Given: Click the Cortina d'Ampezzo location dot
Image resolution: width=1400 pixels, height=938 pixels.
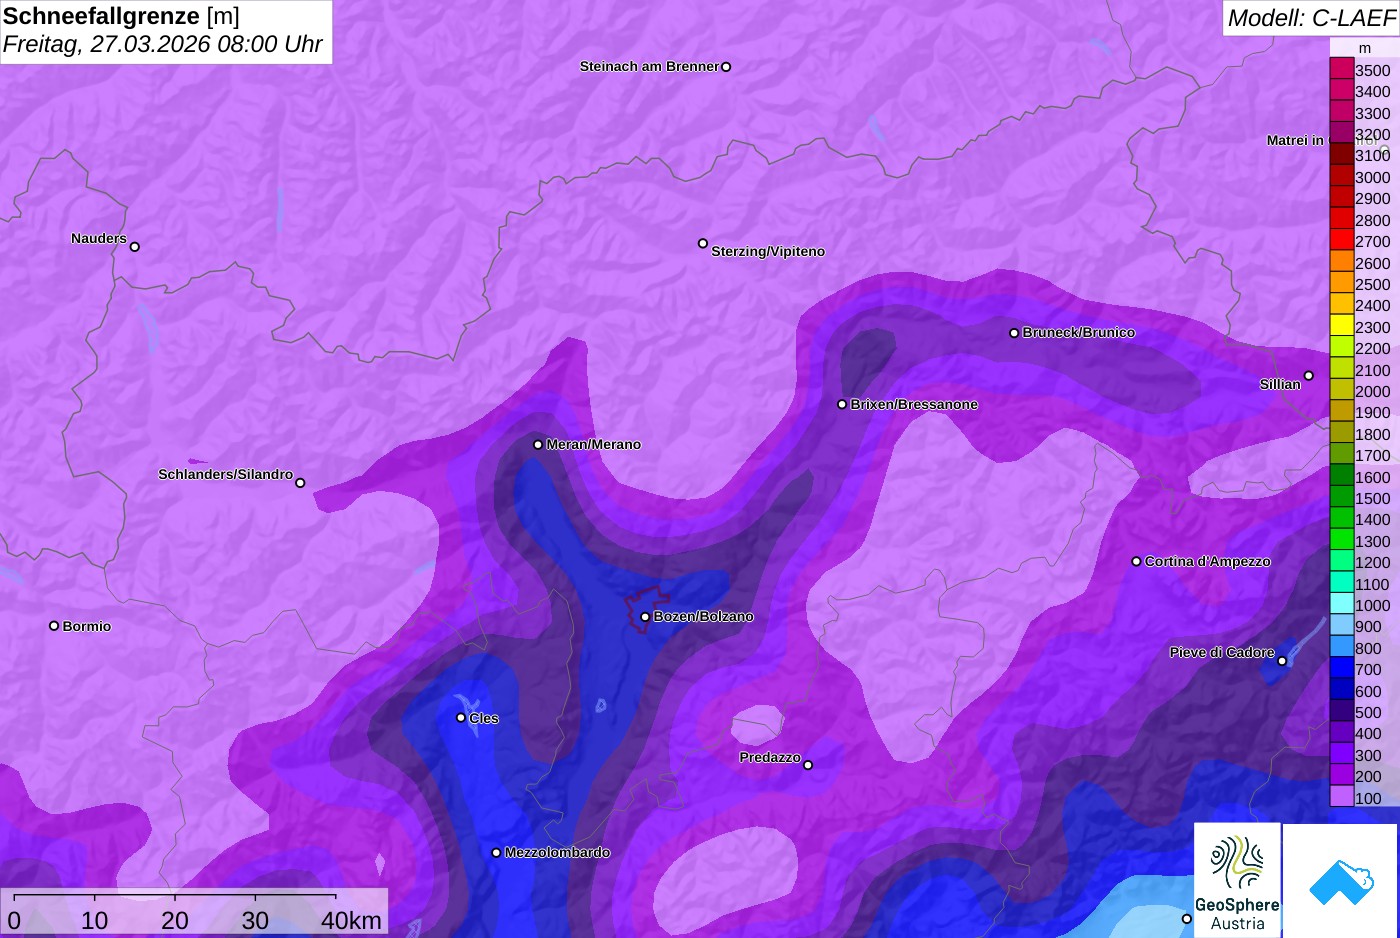Looking at the screenshot, I should [x=1136, y=561].
